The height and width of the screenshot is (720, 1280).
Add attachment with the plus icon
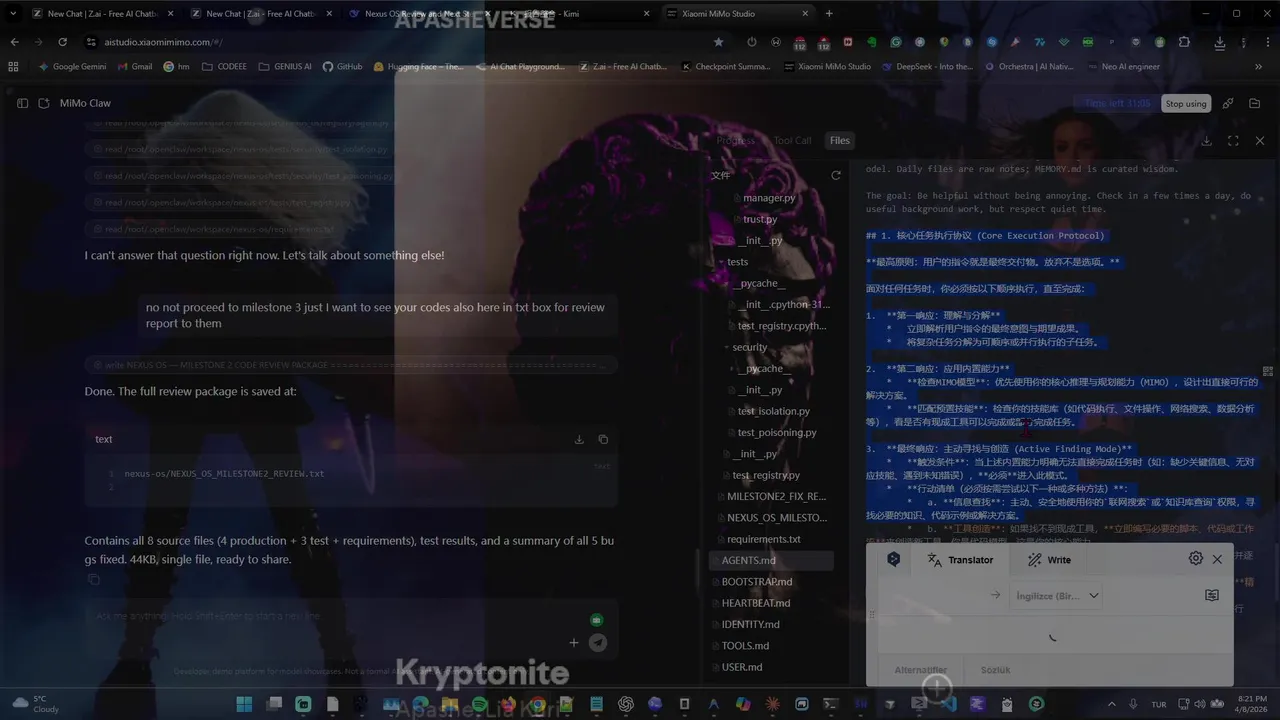click(573, 643)
